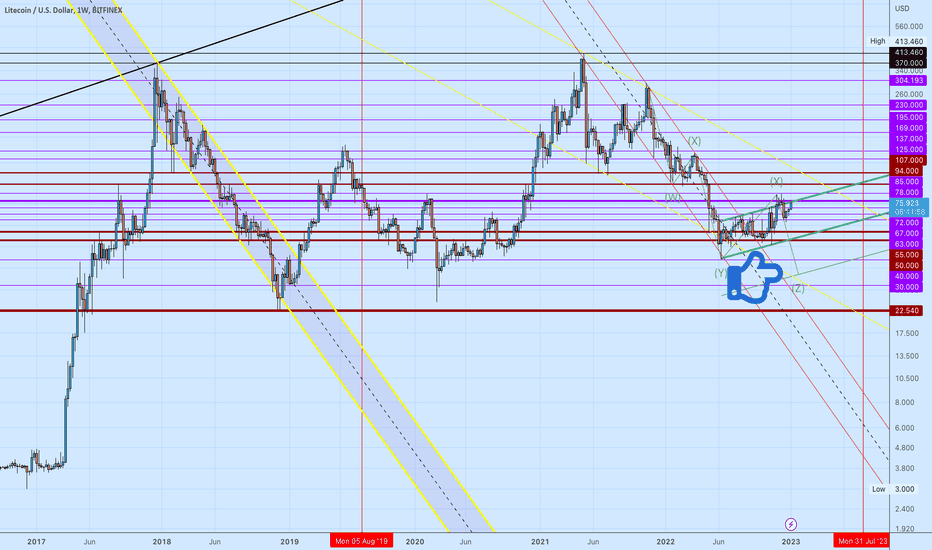Click the 560.000 axis value
Screen dimensions: 932x550
coord(908,27)
